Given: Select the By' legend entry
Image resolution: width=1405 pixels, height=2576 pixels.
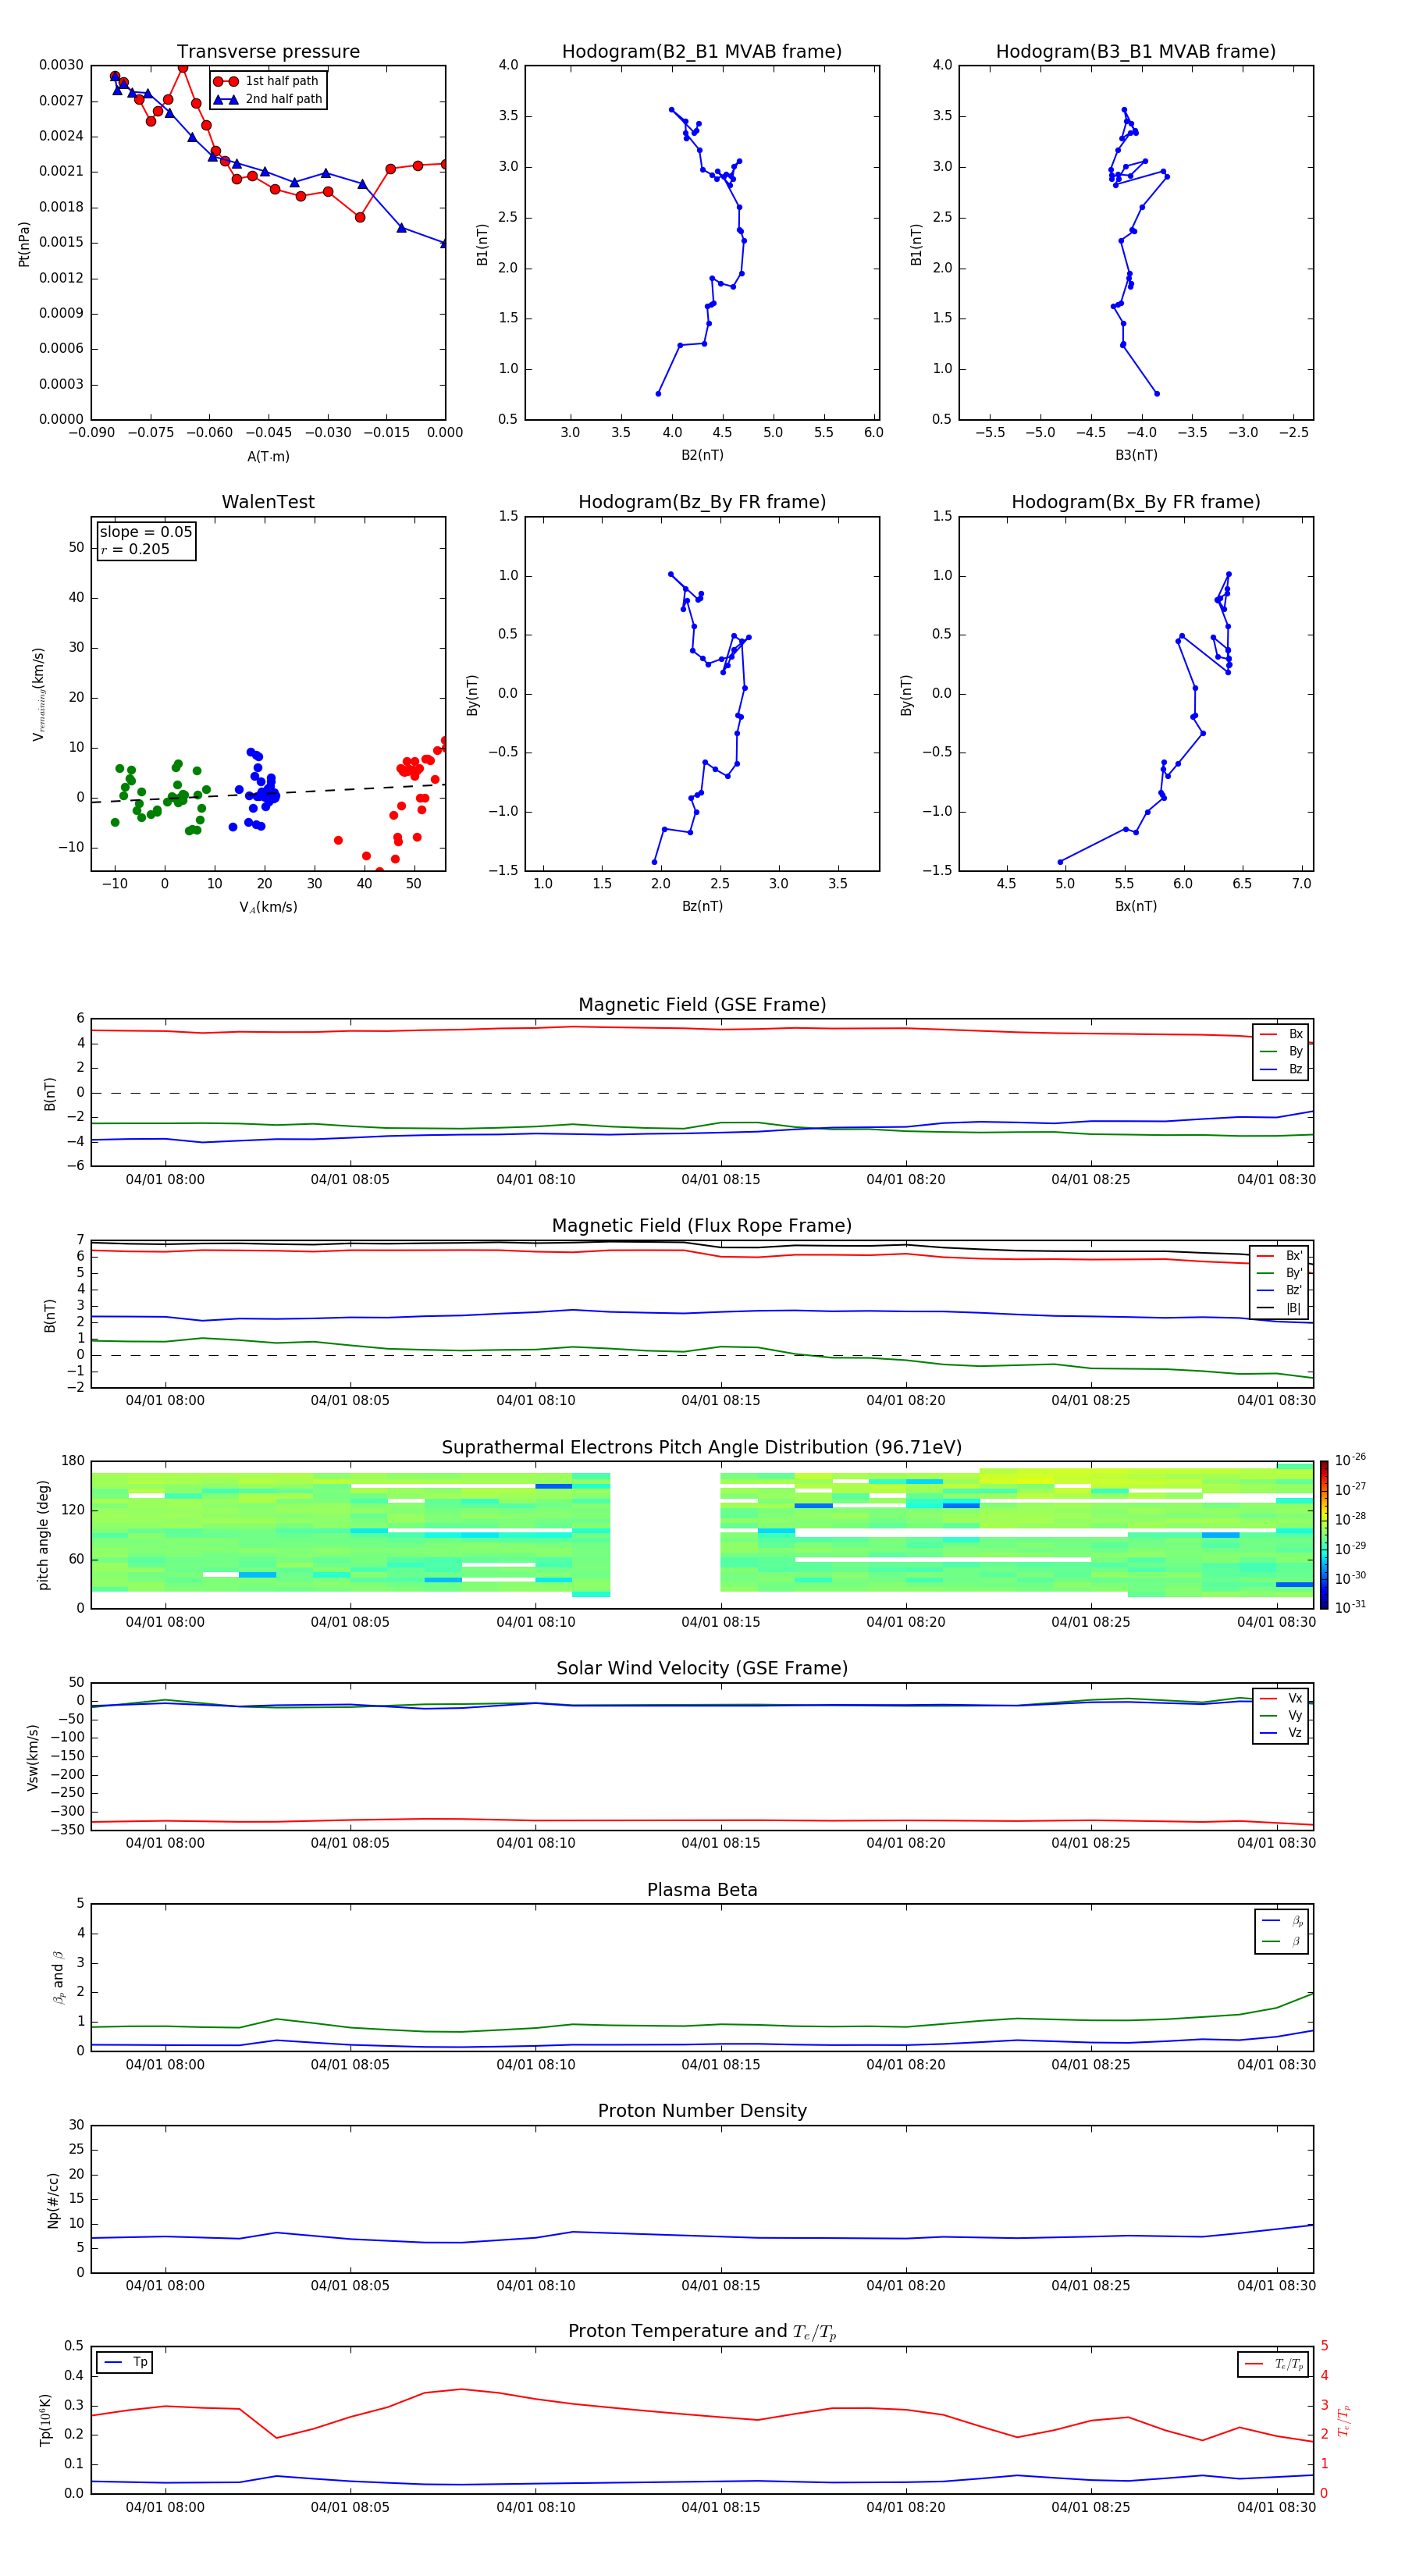Looking at the screenshot, I should tap(1279, 1273).
